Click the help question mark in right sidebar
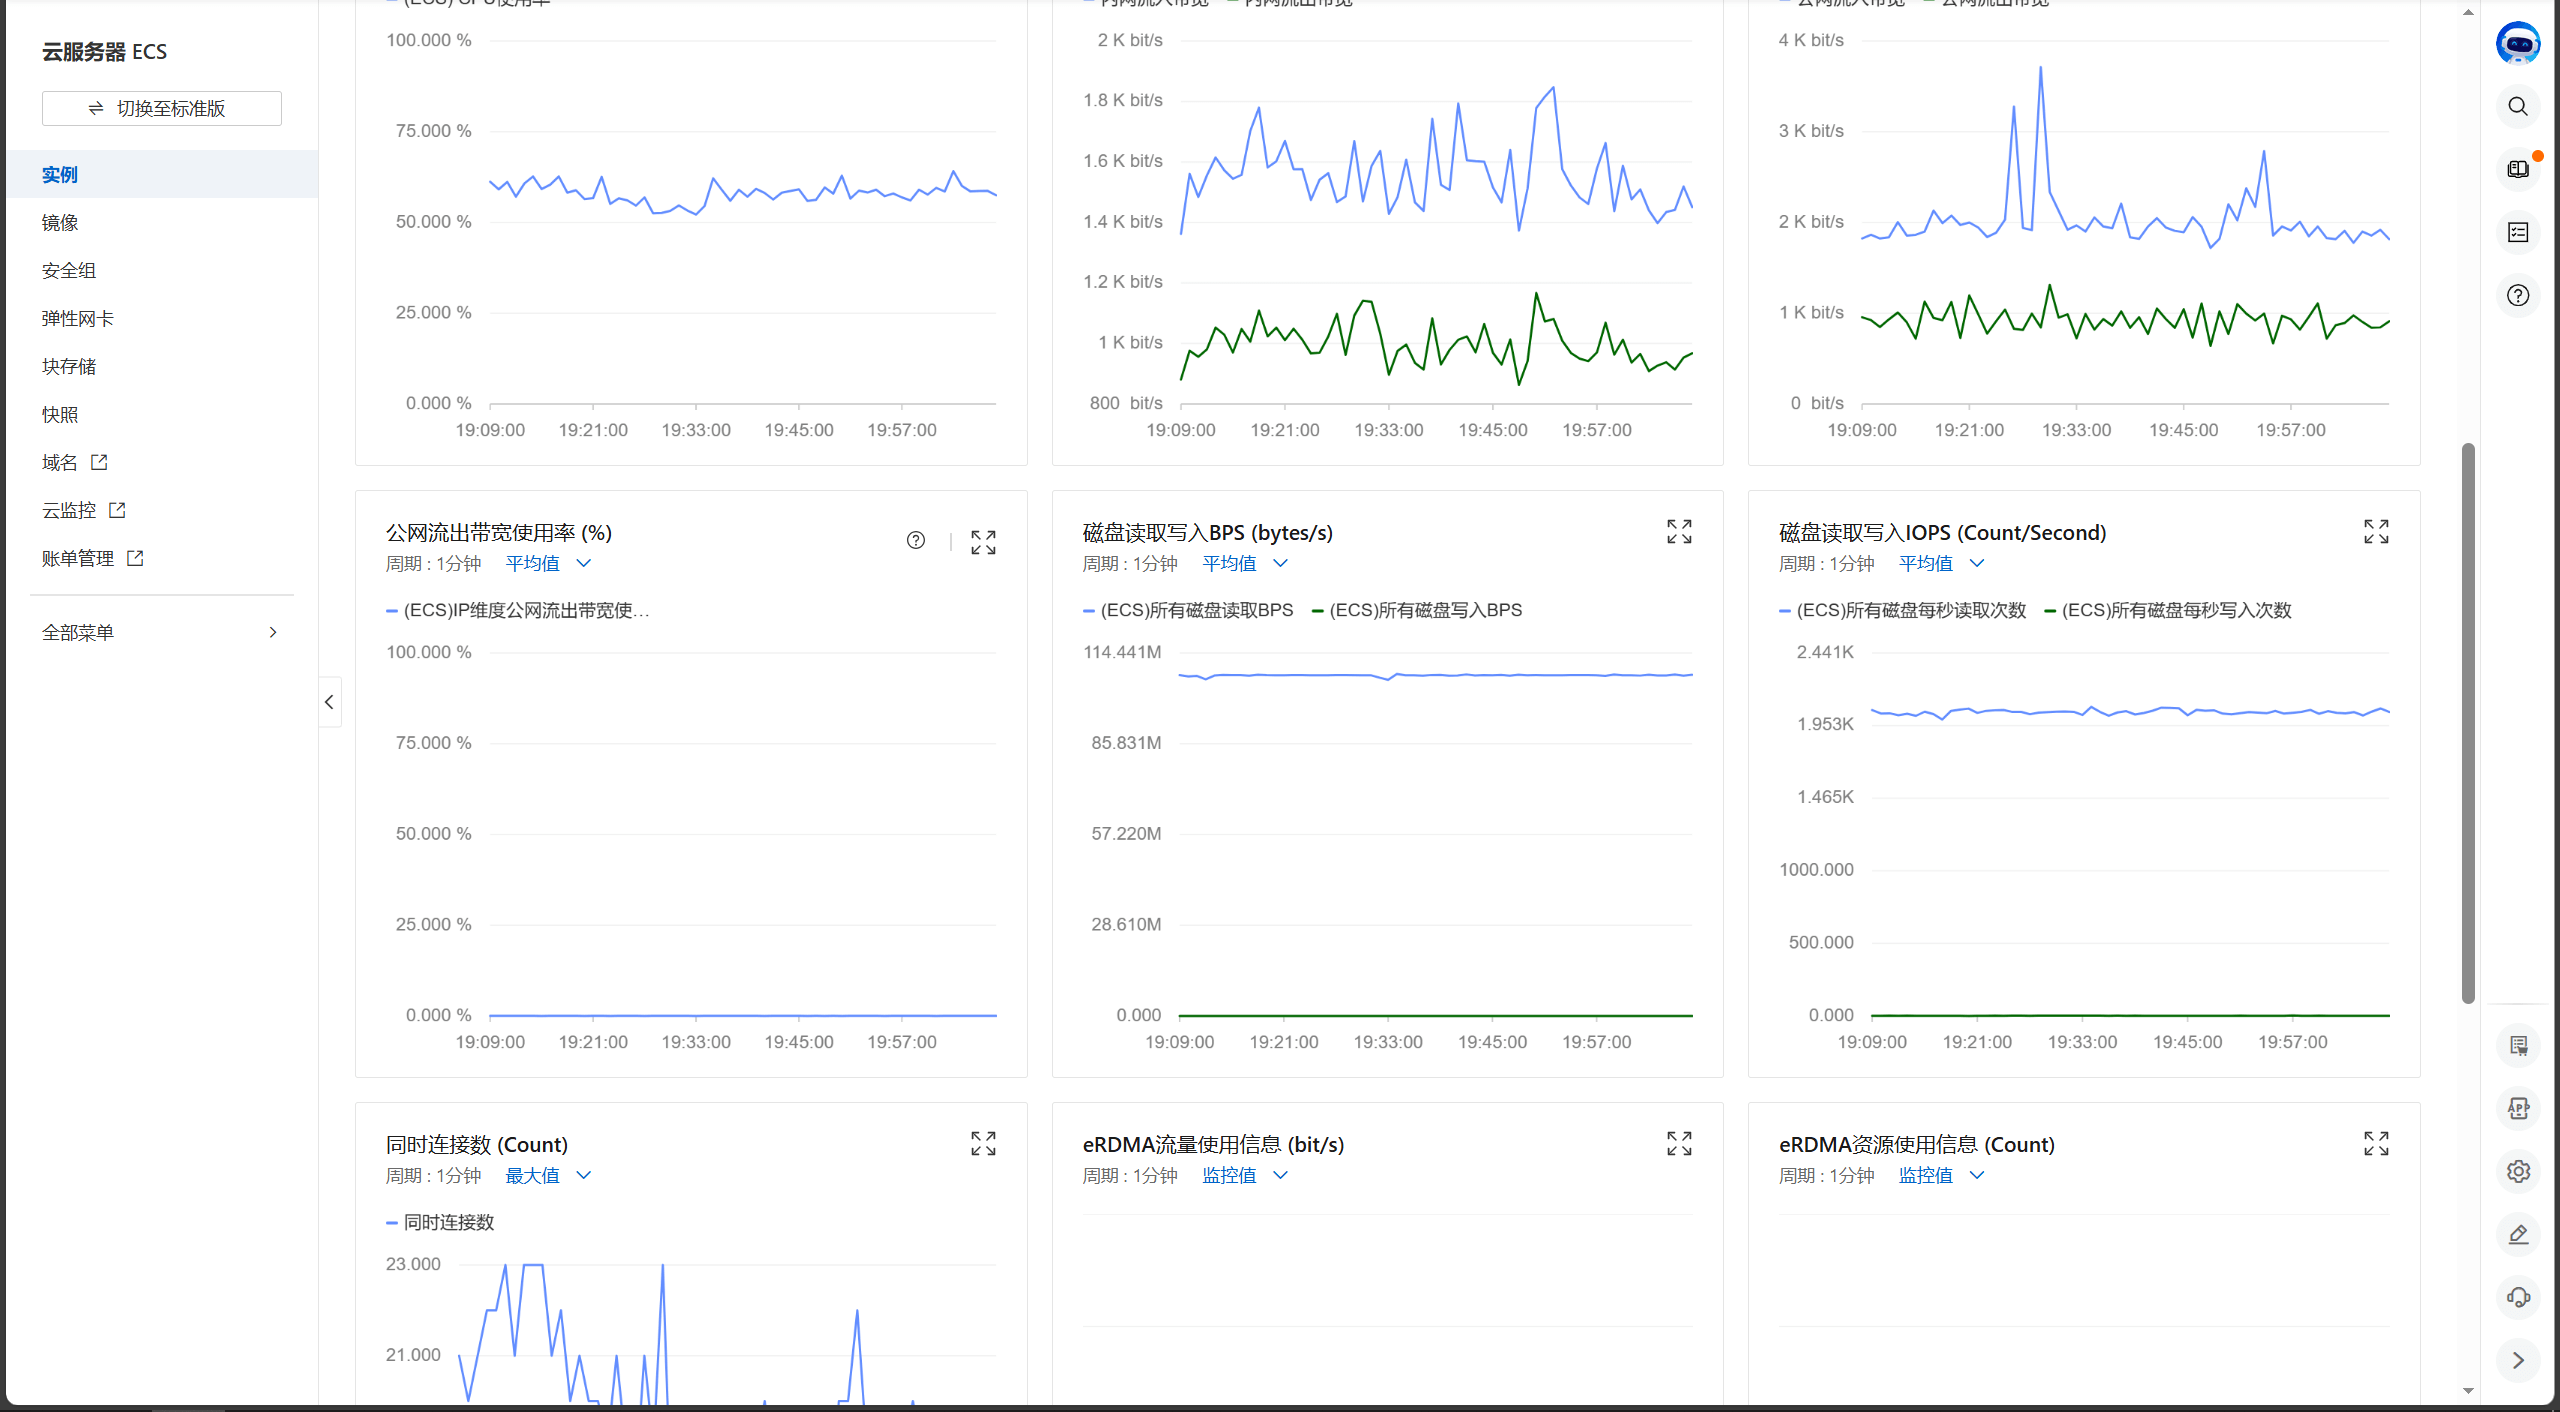The image size is (2560, 1412). tap(2517, 296)
